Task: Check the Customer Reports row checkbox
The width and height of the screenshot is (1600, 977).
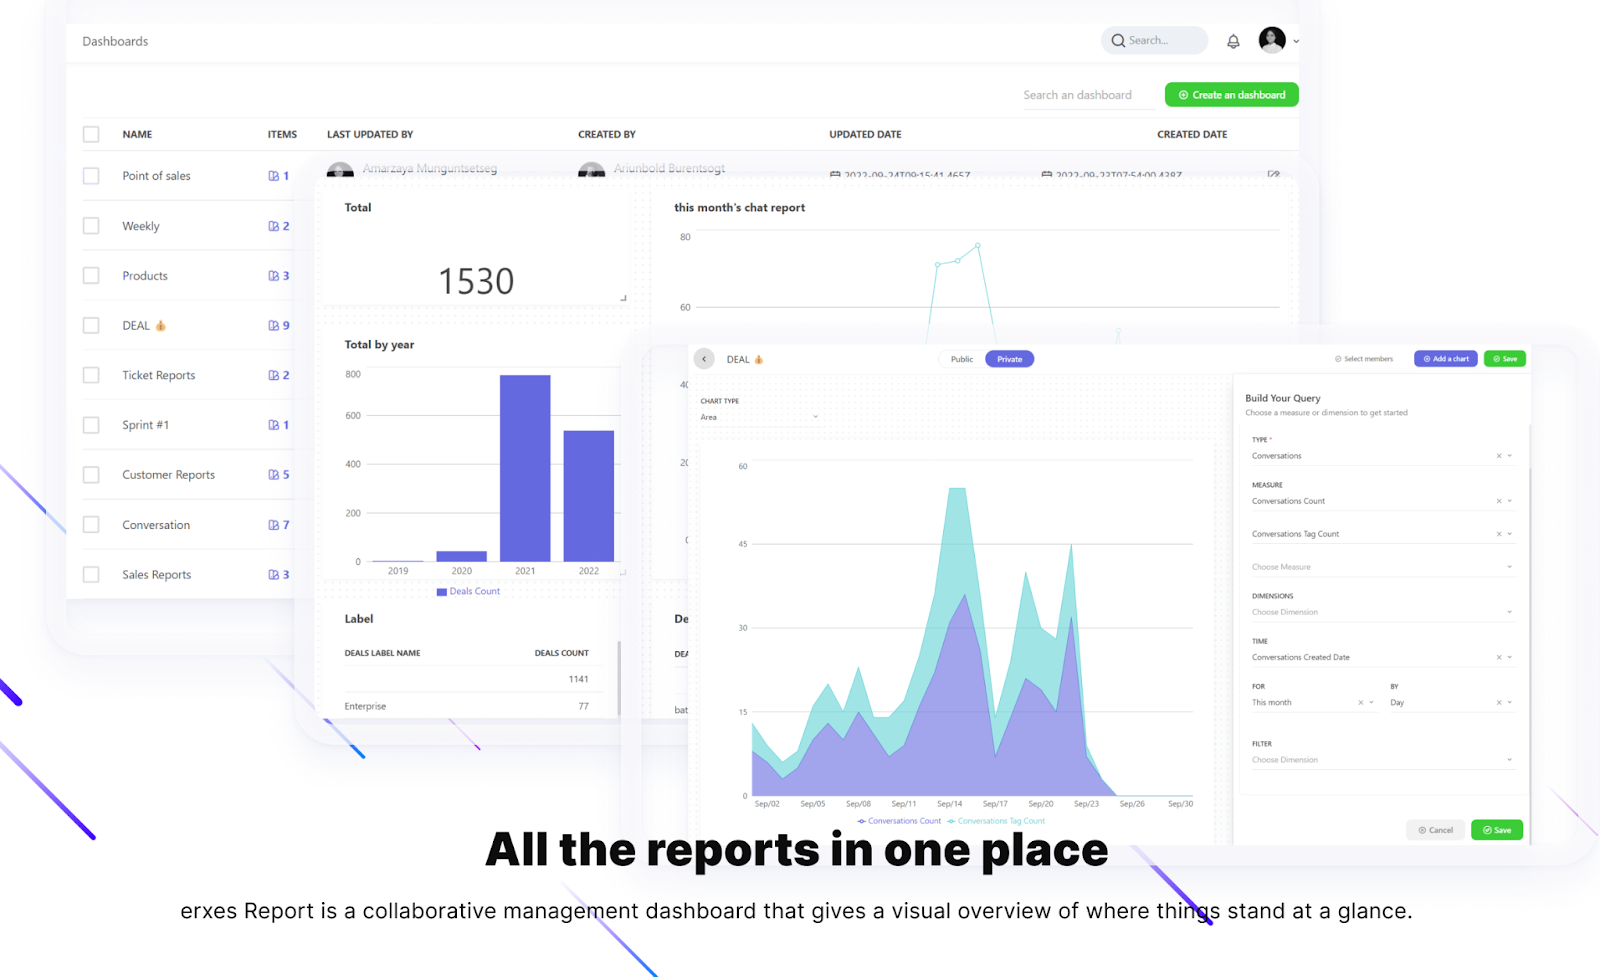Action: [91, 475]
